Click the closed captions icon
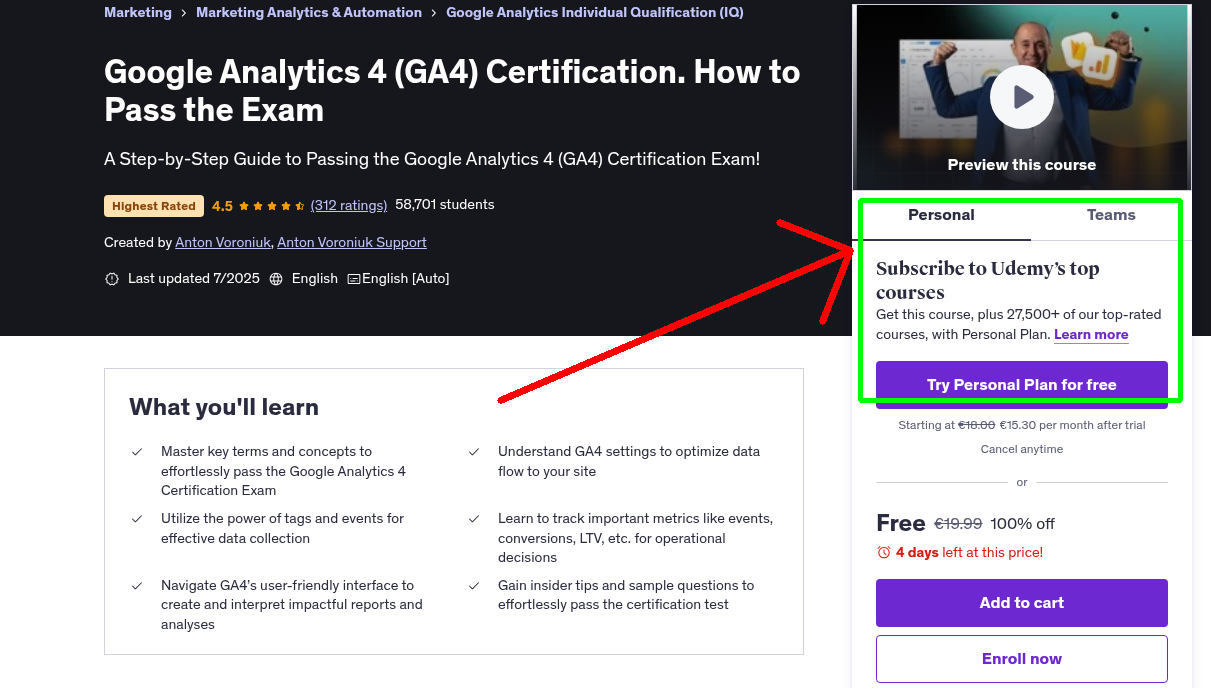Screen dimensions: 1211x688 (x=354, y=279)
